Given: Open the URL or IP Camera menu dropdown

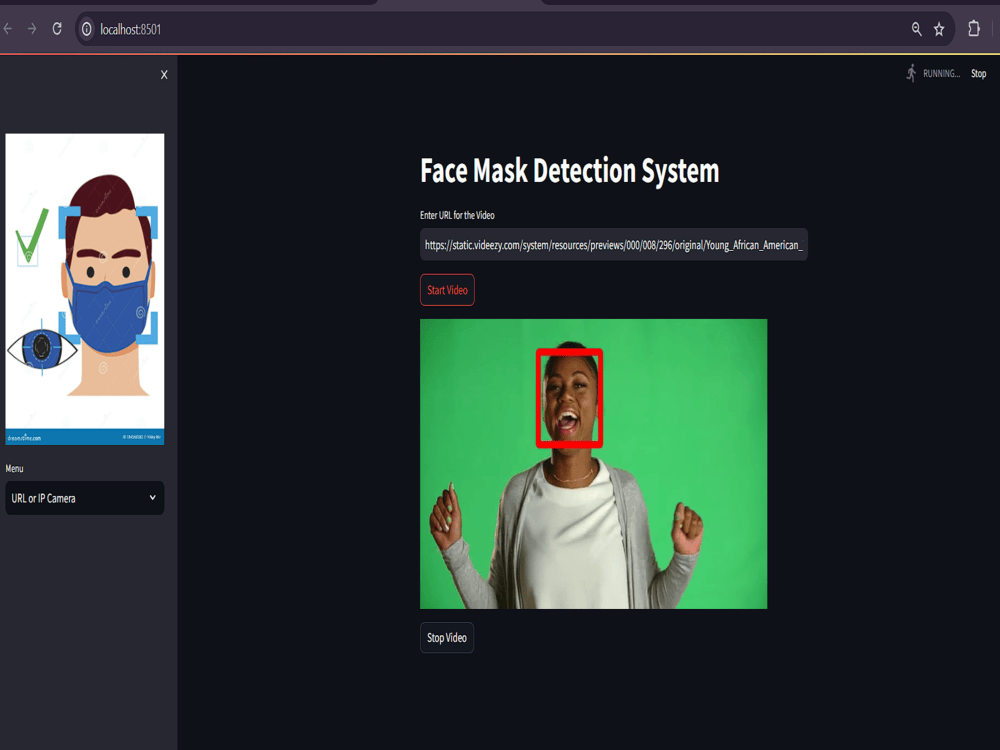Looking at the screenshot, I should click(x=85, y=498).
